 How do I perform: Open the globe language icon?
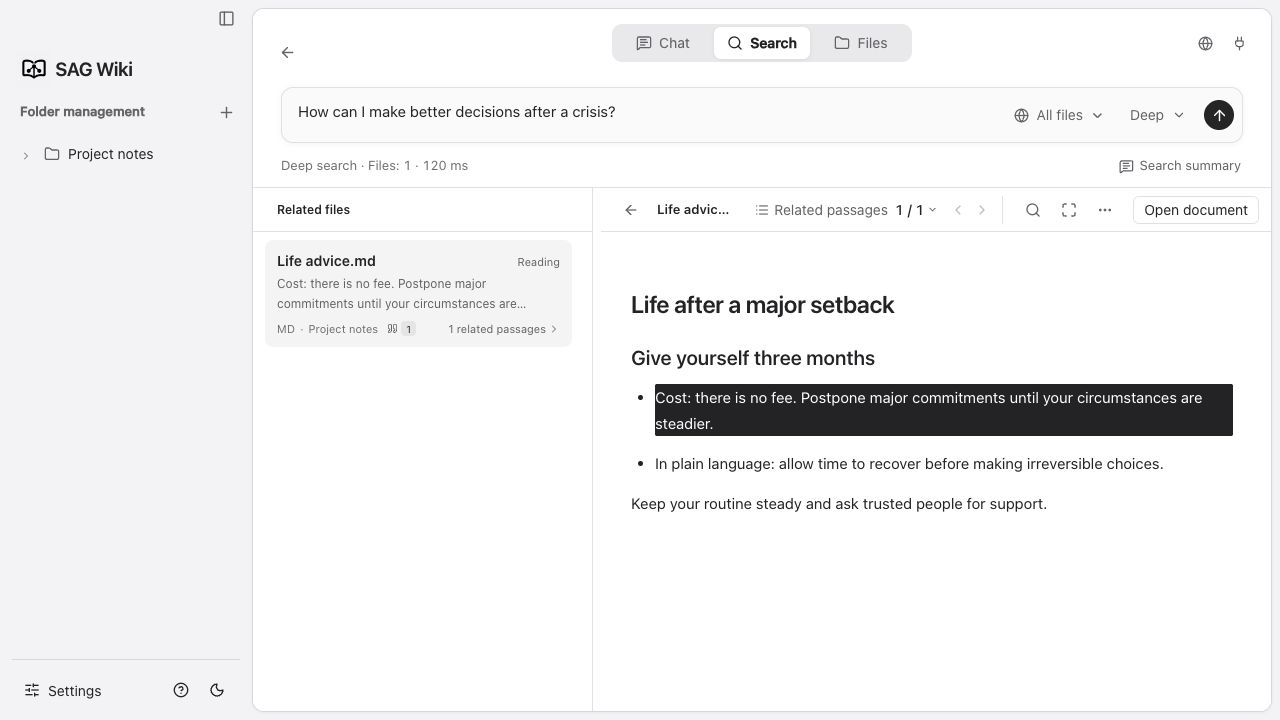click(x=1205, y=43)
